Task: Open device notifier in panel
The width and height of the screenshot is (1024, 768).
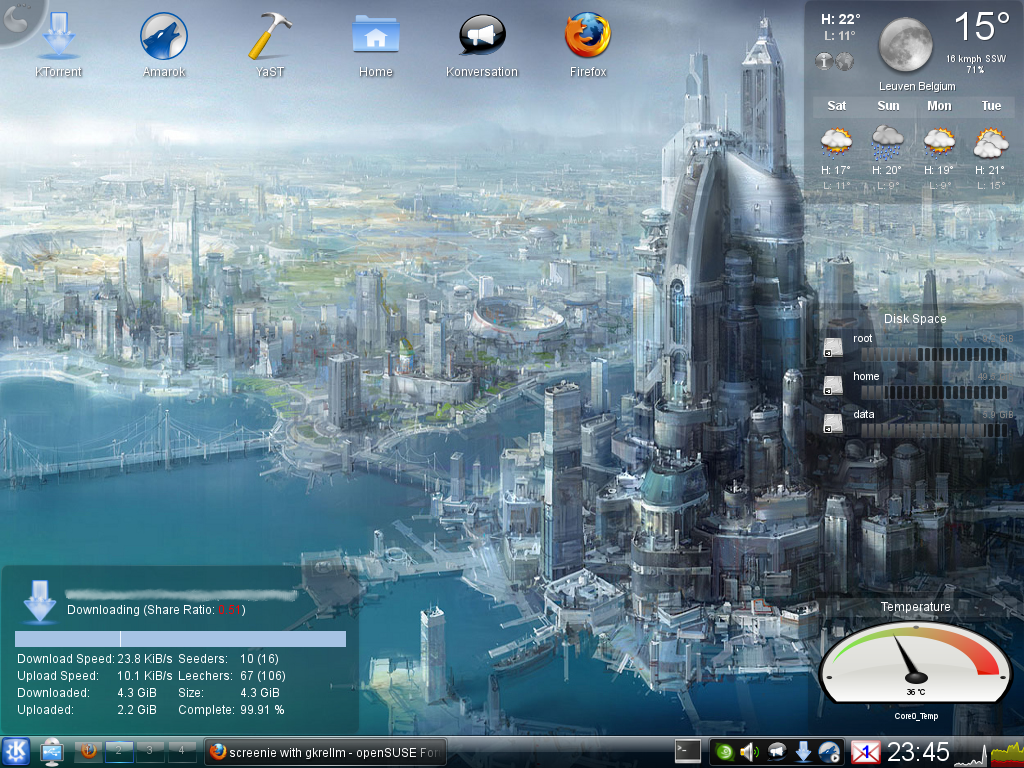Action: [x=52, y=752]
